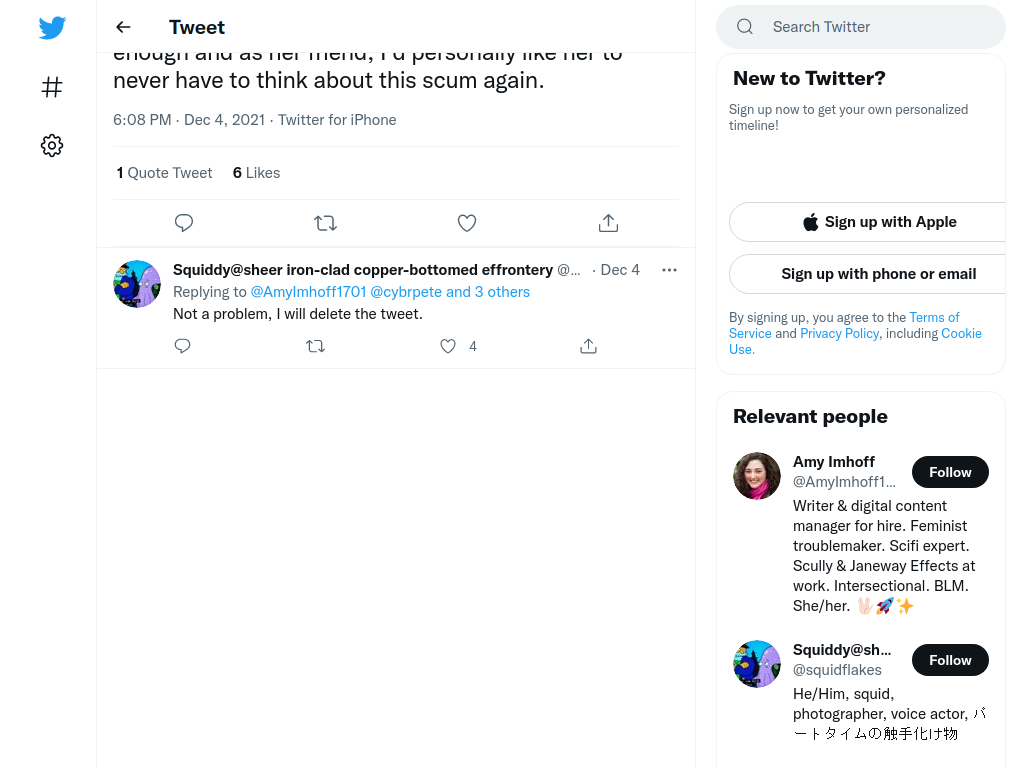This screenshot has width=1024, height=768.
Task: Retweet Squiddy's reply
Action: [x=315, y=346]
